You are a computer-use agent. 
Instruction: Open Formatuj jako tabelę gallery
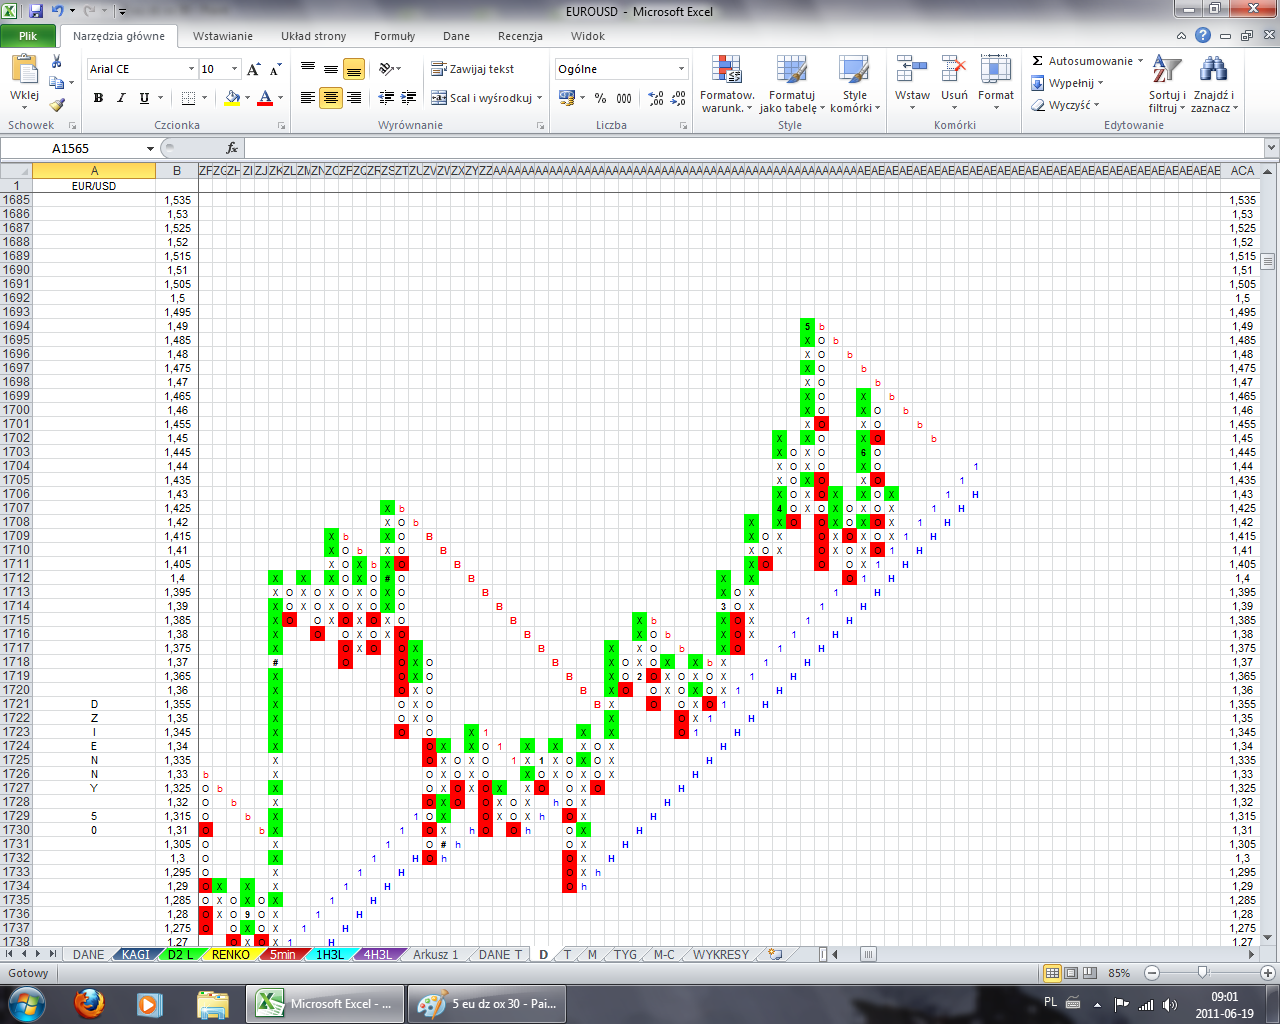point(791,84)
